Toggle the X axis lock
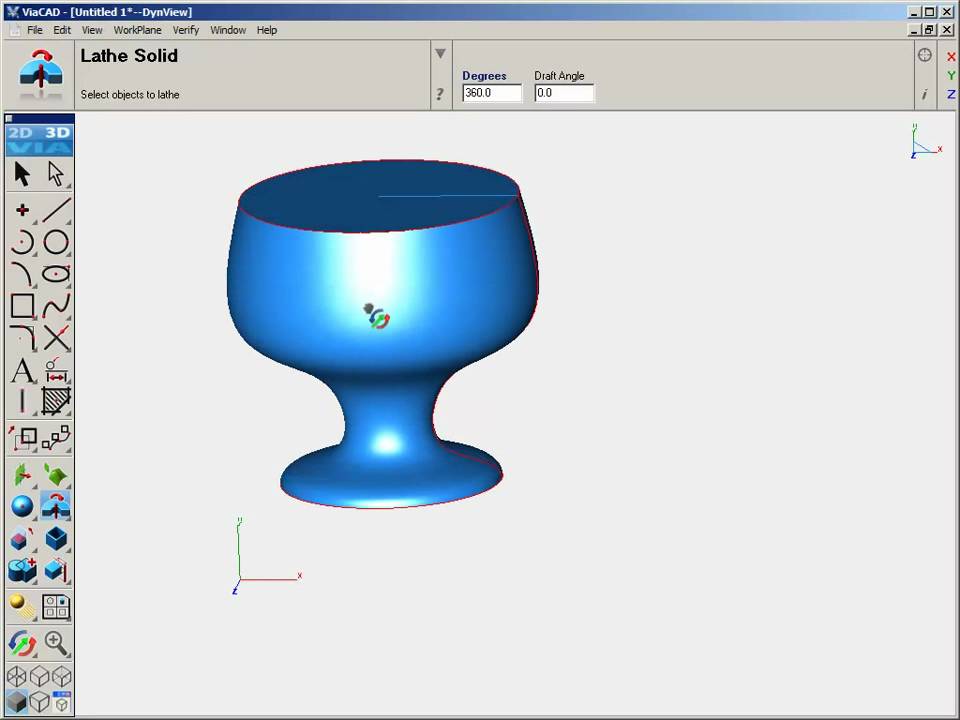960x720 pixels. [x=951, y=57]
